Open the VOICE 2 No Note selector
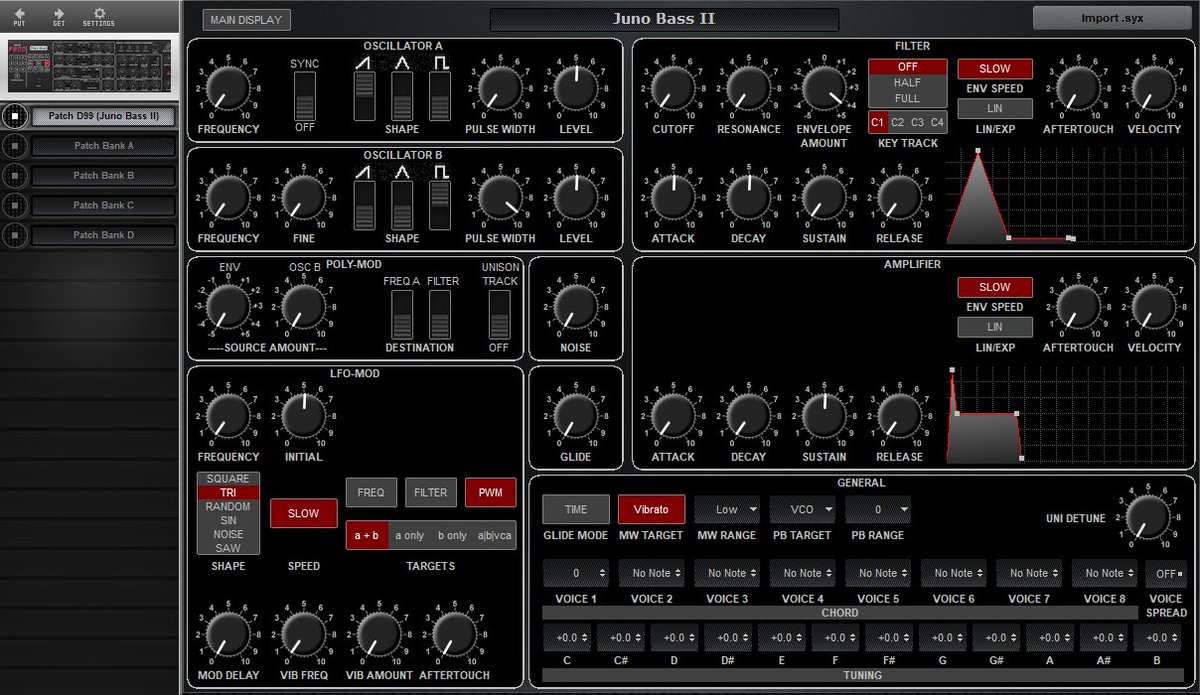 click(x=651, y=573)
